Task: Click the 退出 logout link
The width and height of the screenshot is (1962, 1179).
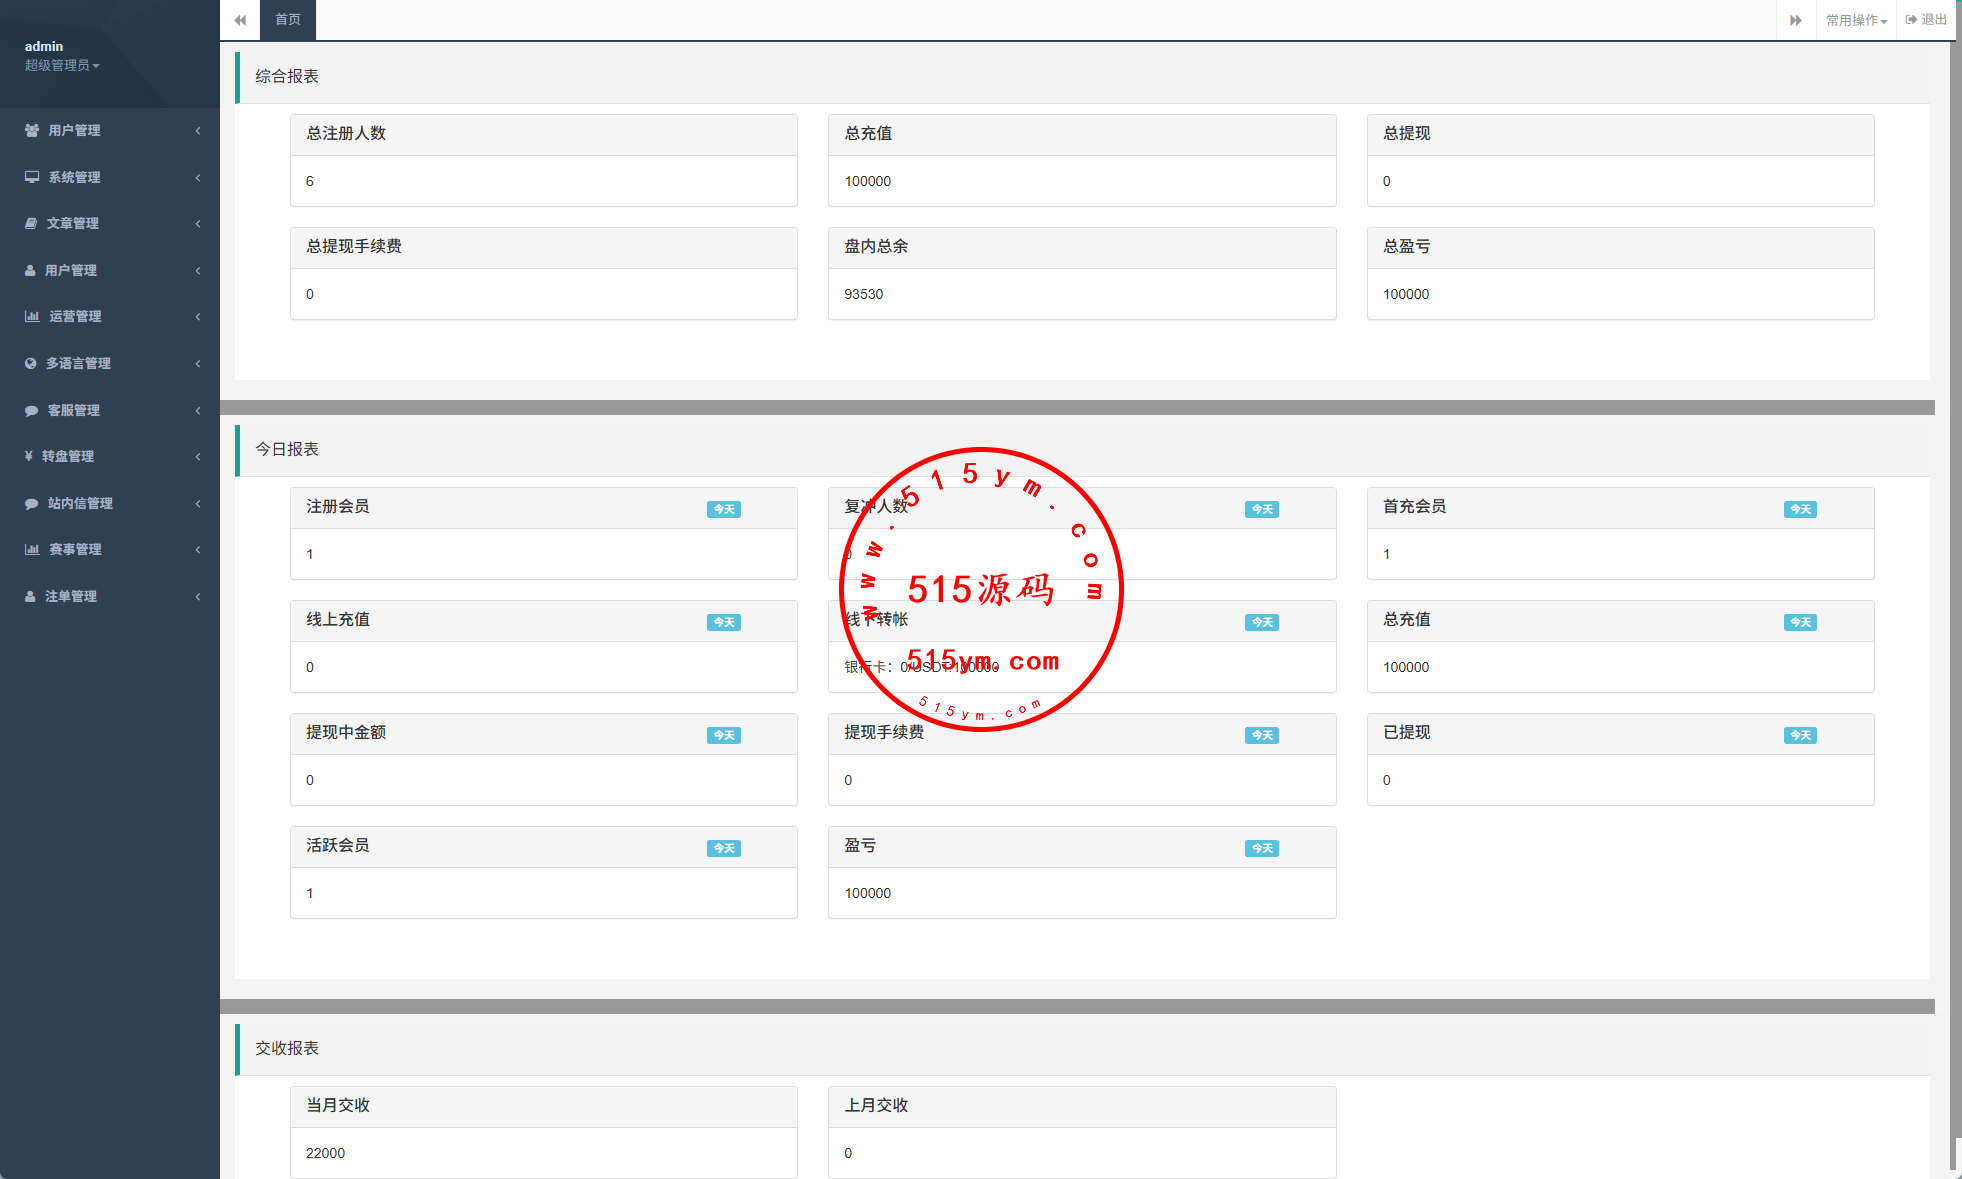Action: click(1926, 20)
